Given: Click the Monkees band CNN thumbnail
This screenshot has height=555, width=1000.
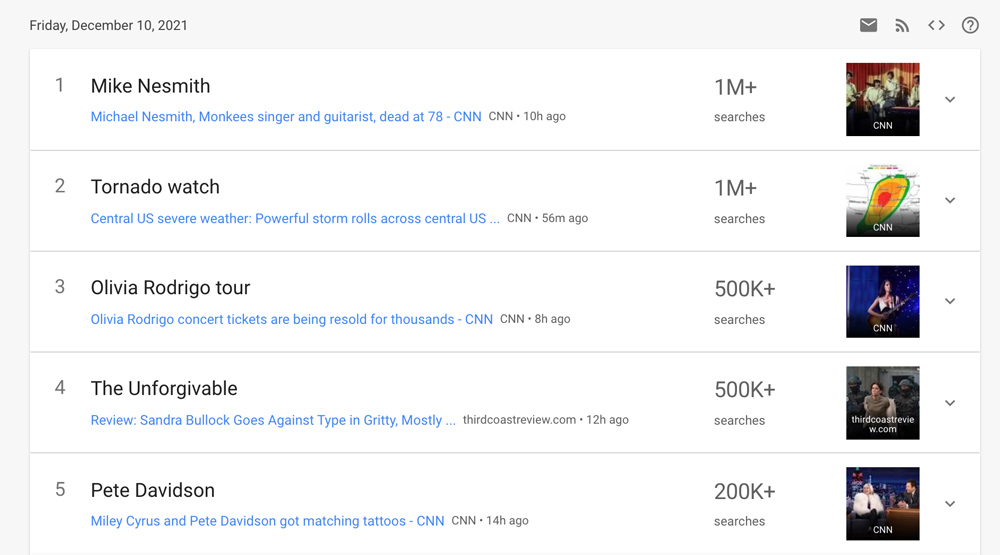Looking at the screenshot, I should tap(883, 100).
